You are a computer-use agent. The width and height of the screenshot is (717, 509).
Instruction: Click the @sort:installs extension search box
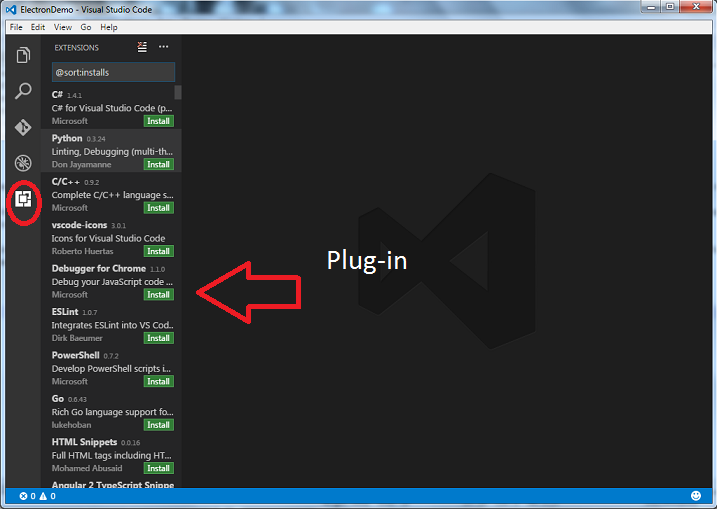(x=113, y=72)
